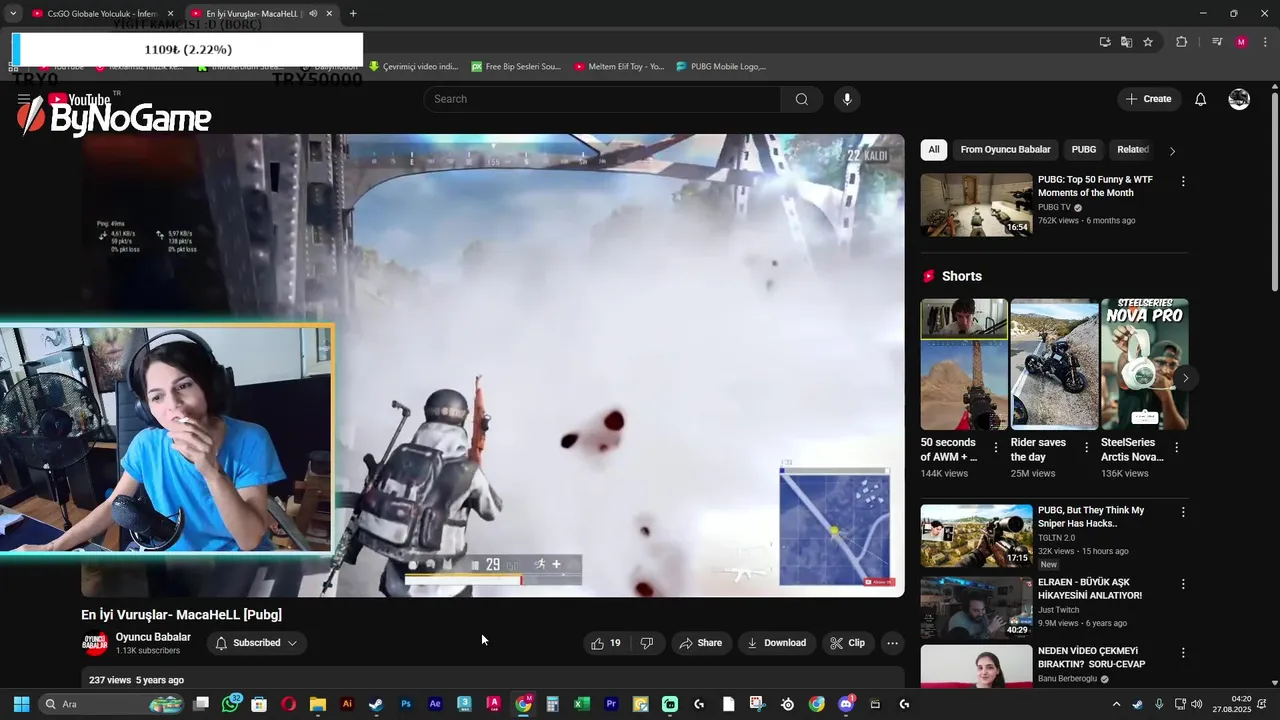Open After Effects from the taskbar
The image size is (1280, 720).
(435, 704)
